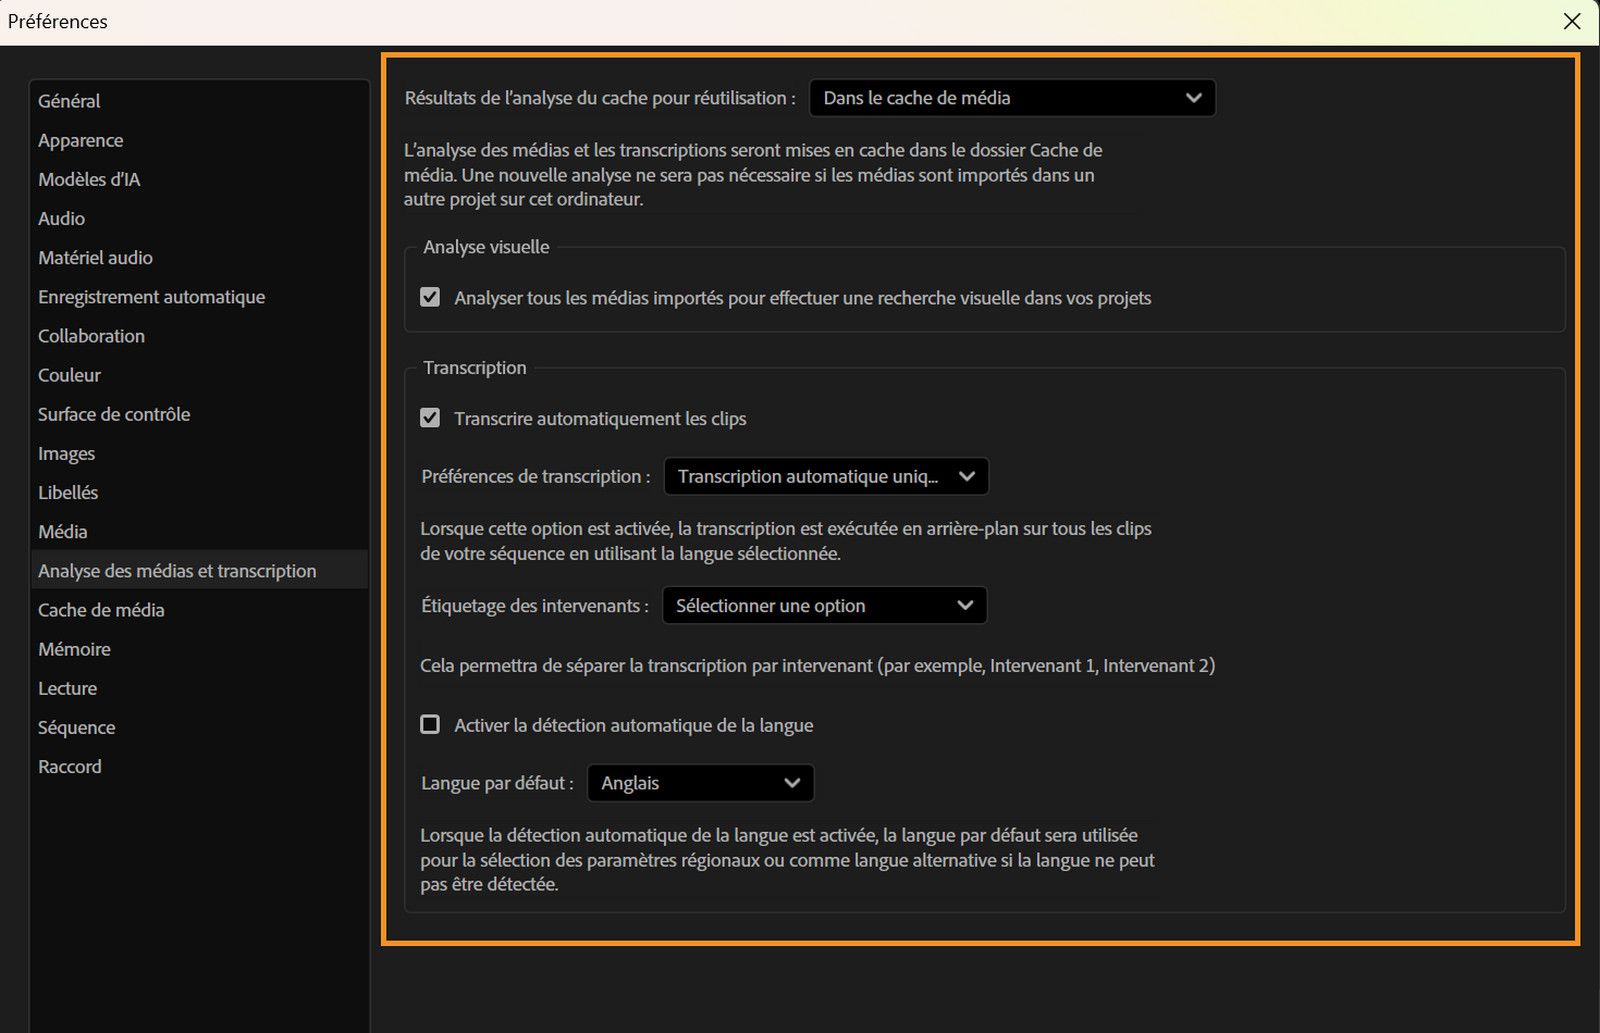Open the 'Surface de contrôle' settings
The image size is (1600, 1033).
pyautogui.click(x=113, y=413)
